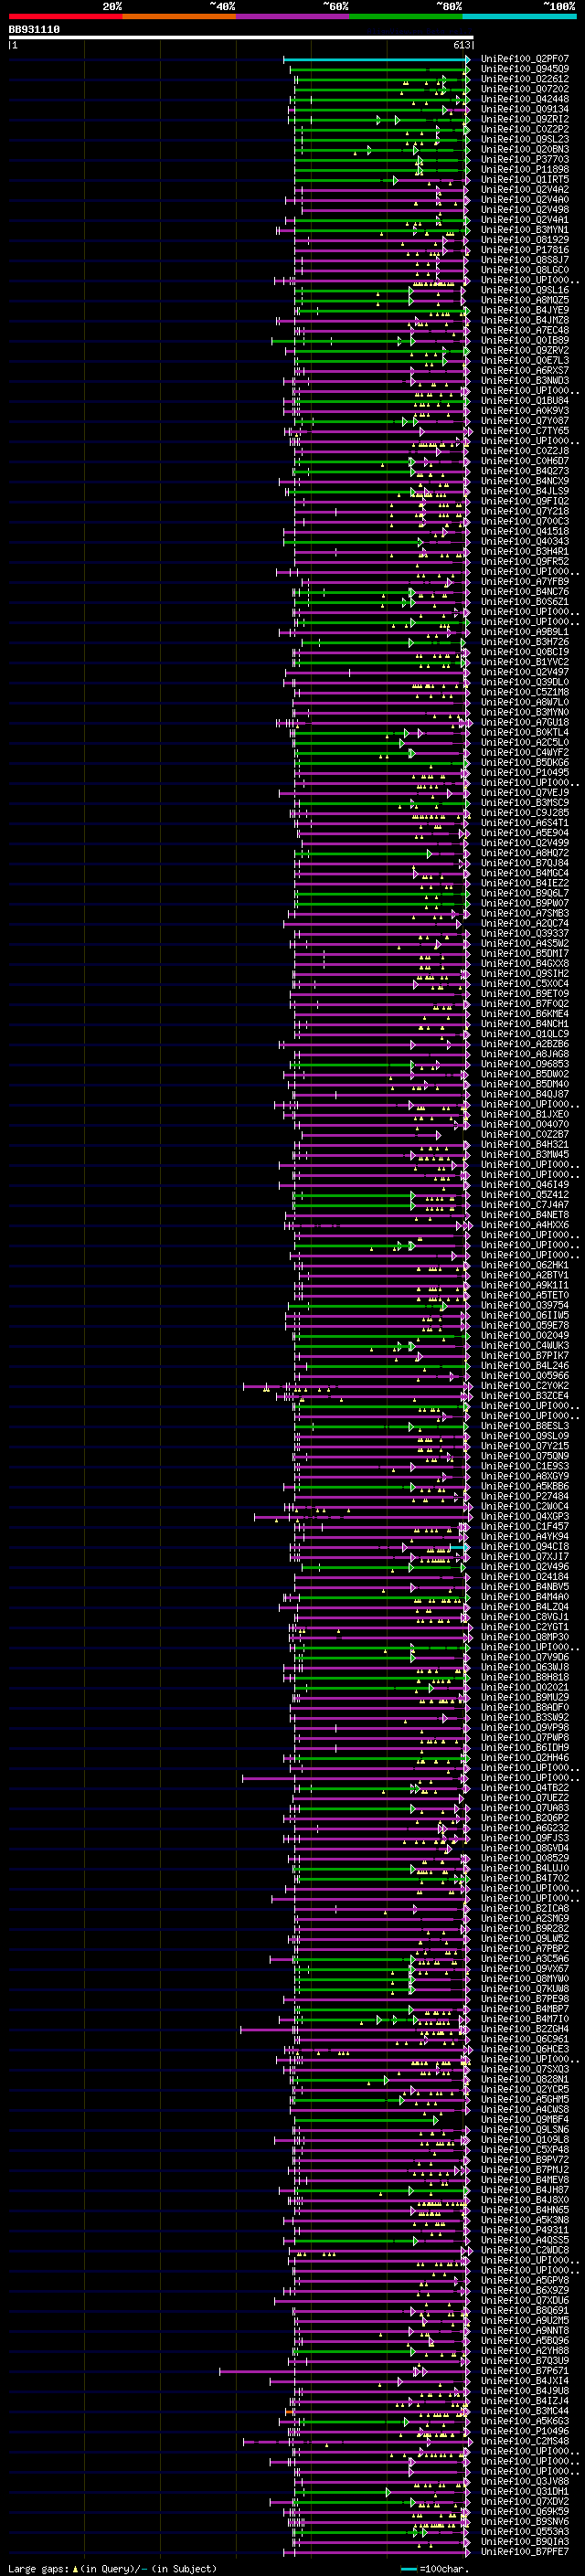
Task: Open hit UniRef100_Q2PF07
Action: (x=525, y=59)
